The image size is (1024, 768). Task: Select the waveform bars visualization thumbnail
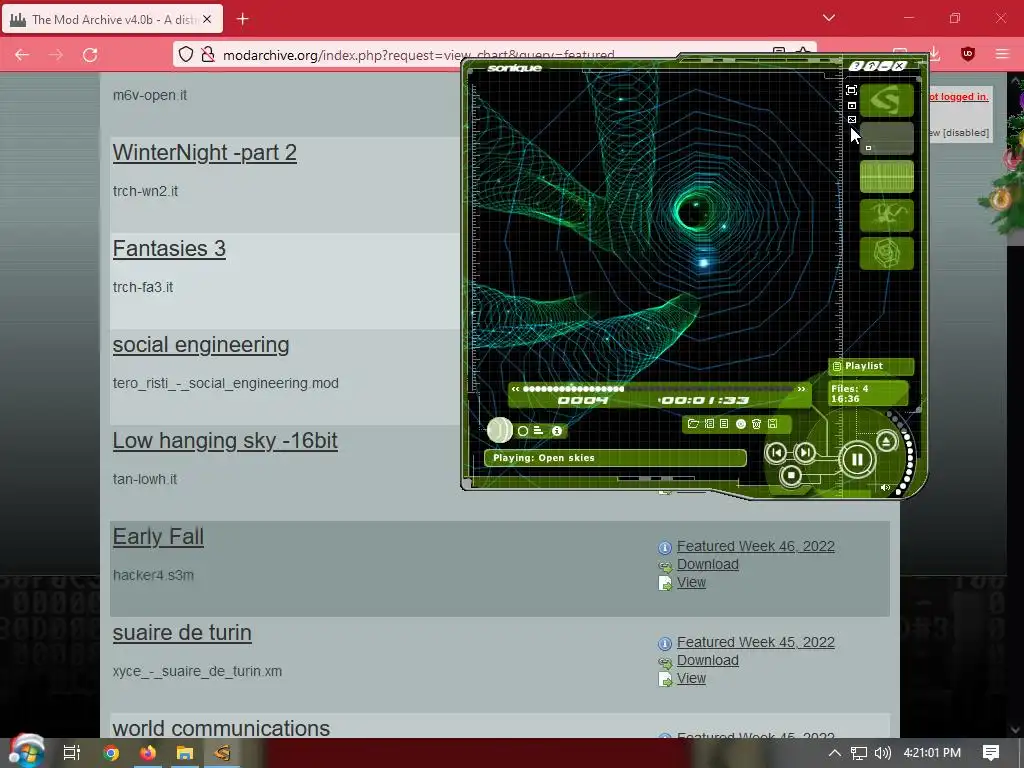tap(886, 177)
